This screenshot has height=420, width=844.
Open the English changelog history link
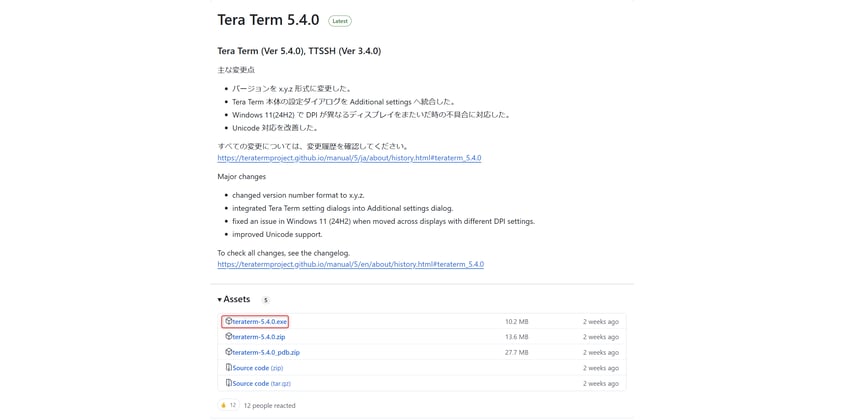point(350,264)
